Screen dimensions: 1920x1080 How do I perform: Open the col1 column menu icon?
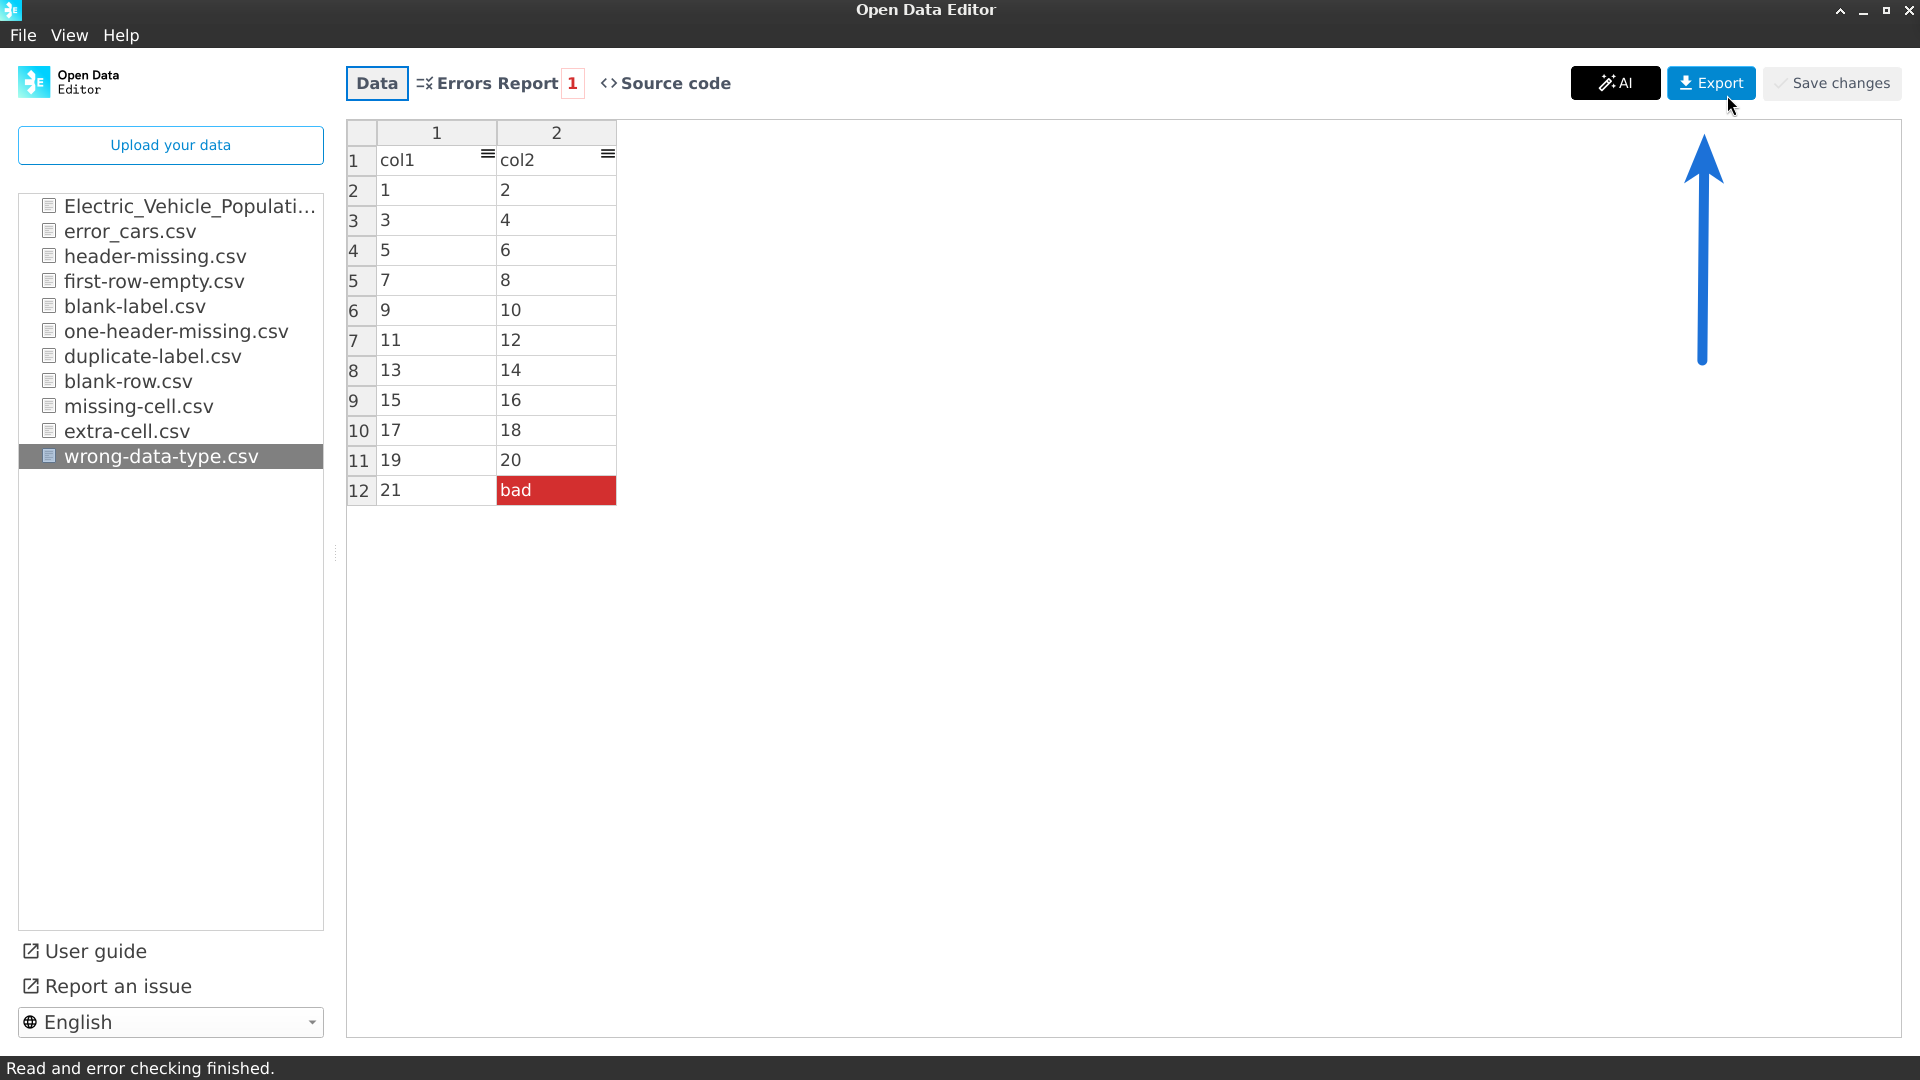pyautogui.click(x=487, y=154)
